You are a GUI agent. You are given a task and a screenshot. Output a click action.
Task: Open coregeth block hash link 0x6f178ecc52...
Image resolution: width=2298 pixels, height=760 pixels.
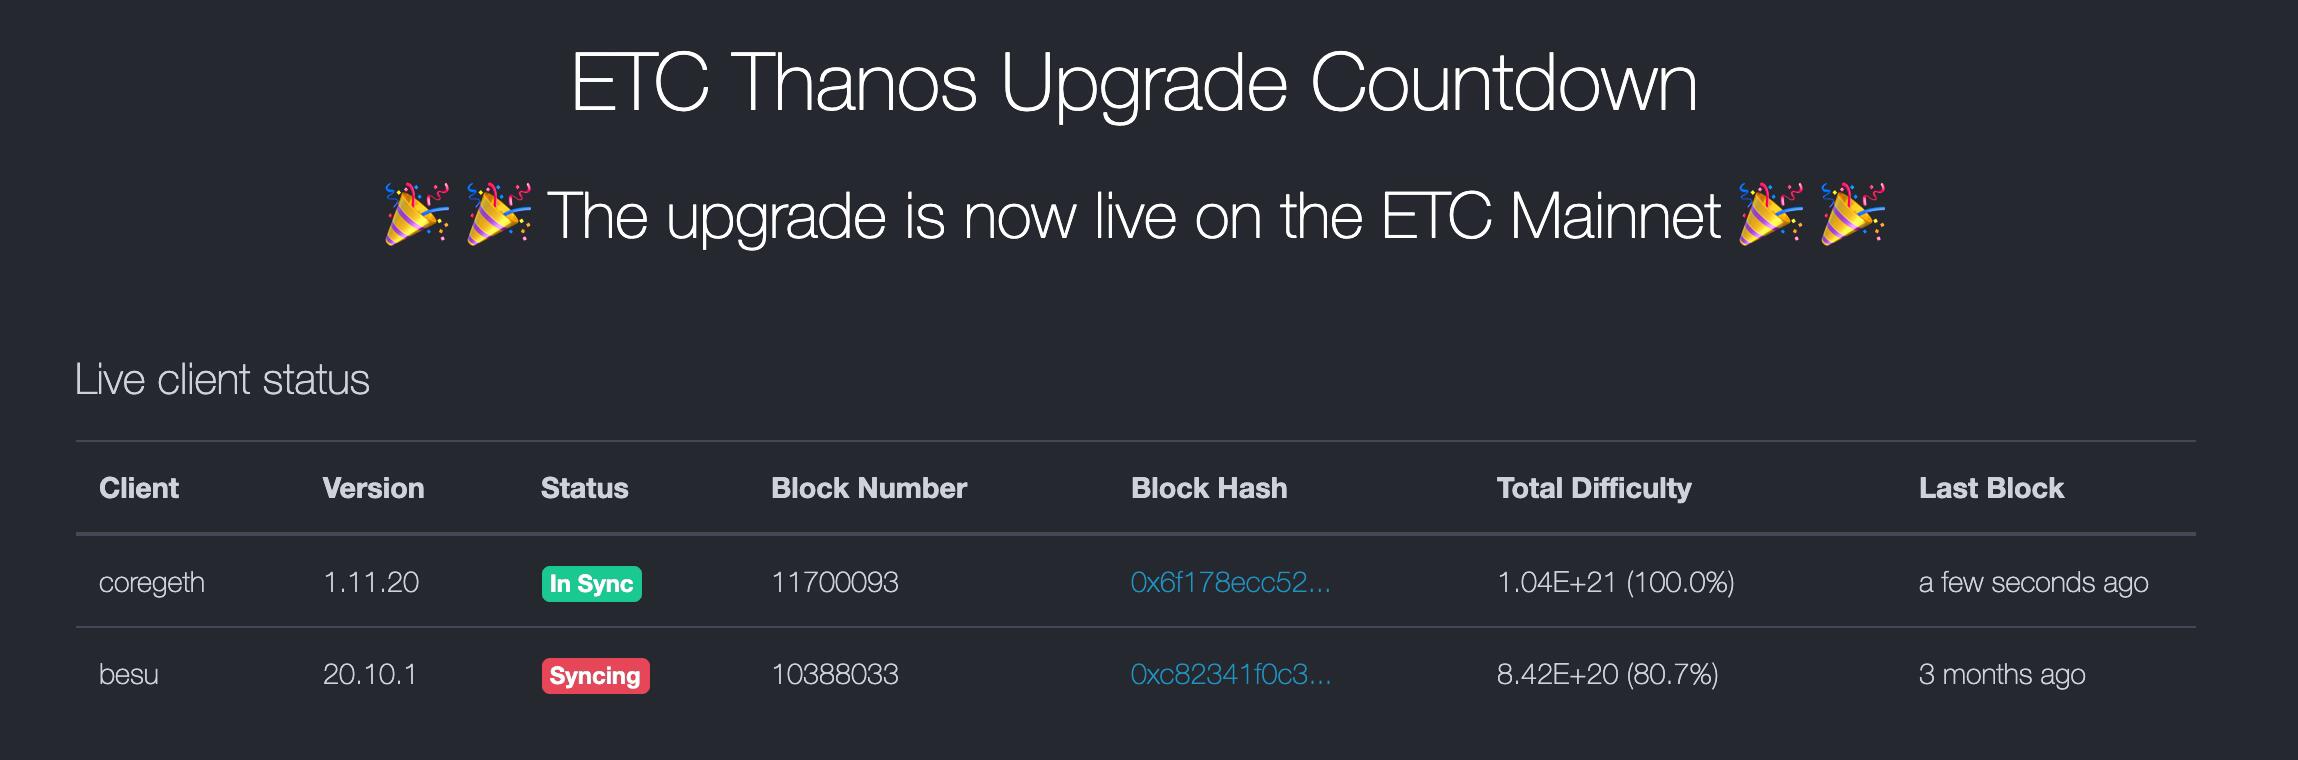[x=1230, y=583]
